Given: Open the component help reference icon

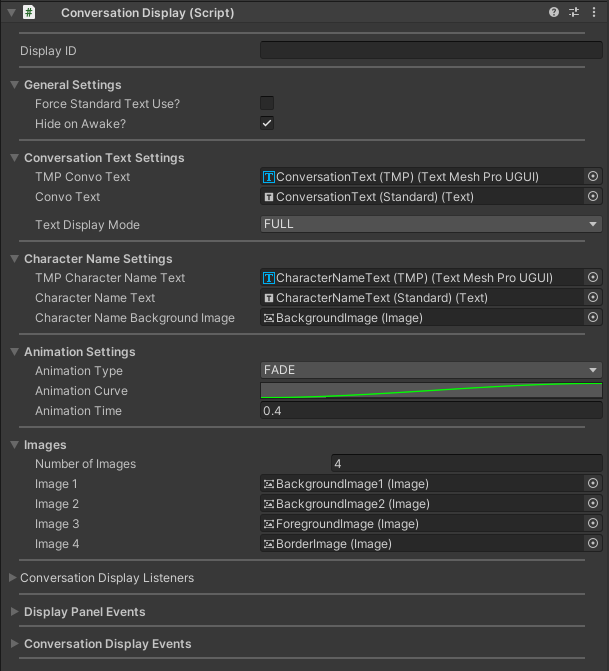Looking at the screenshot, I should click(554, 13).
